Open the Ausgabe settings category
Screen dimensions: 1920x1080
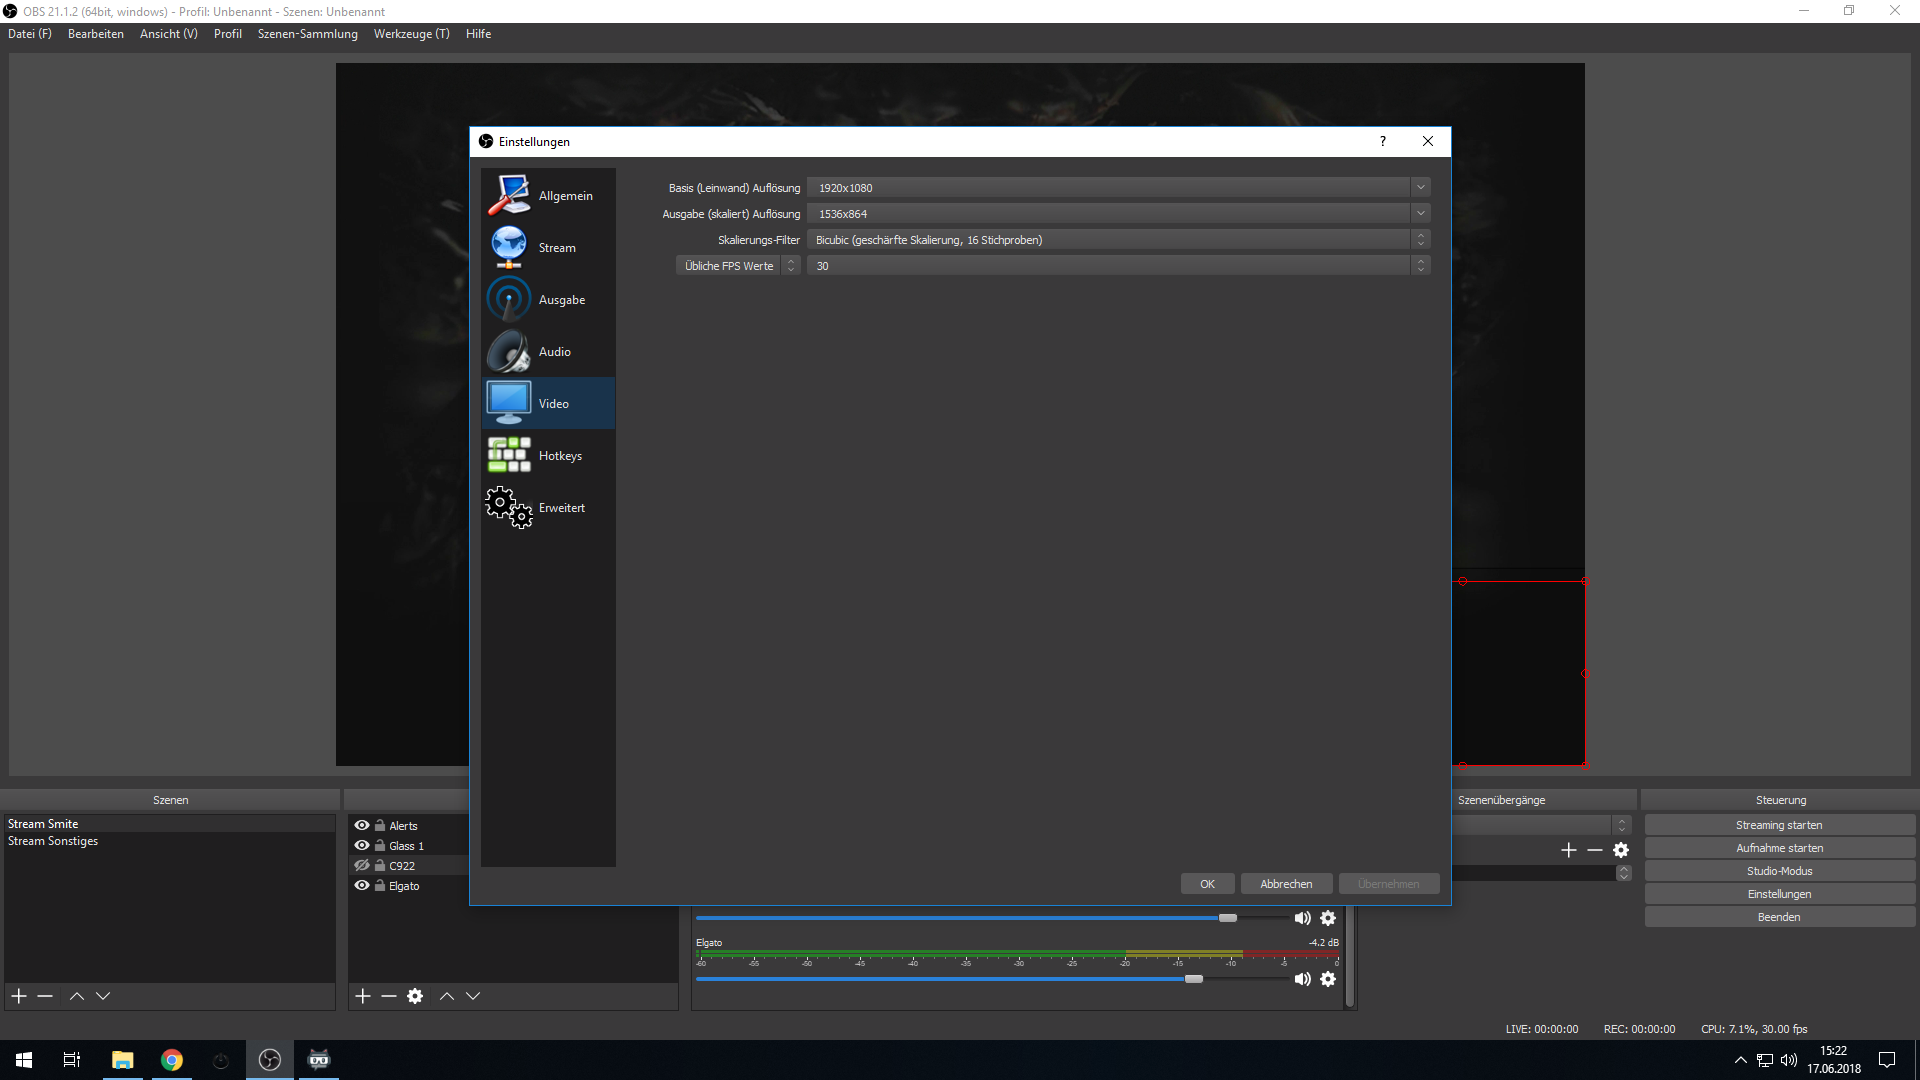click(509, 299)
